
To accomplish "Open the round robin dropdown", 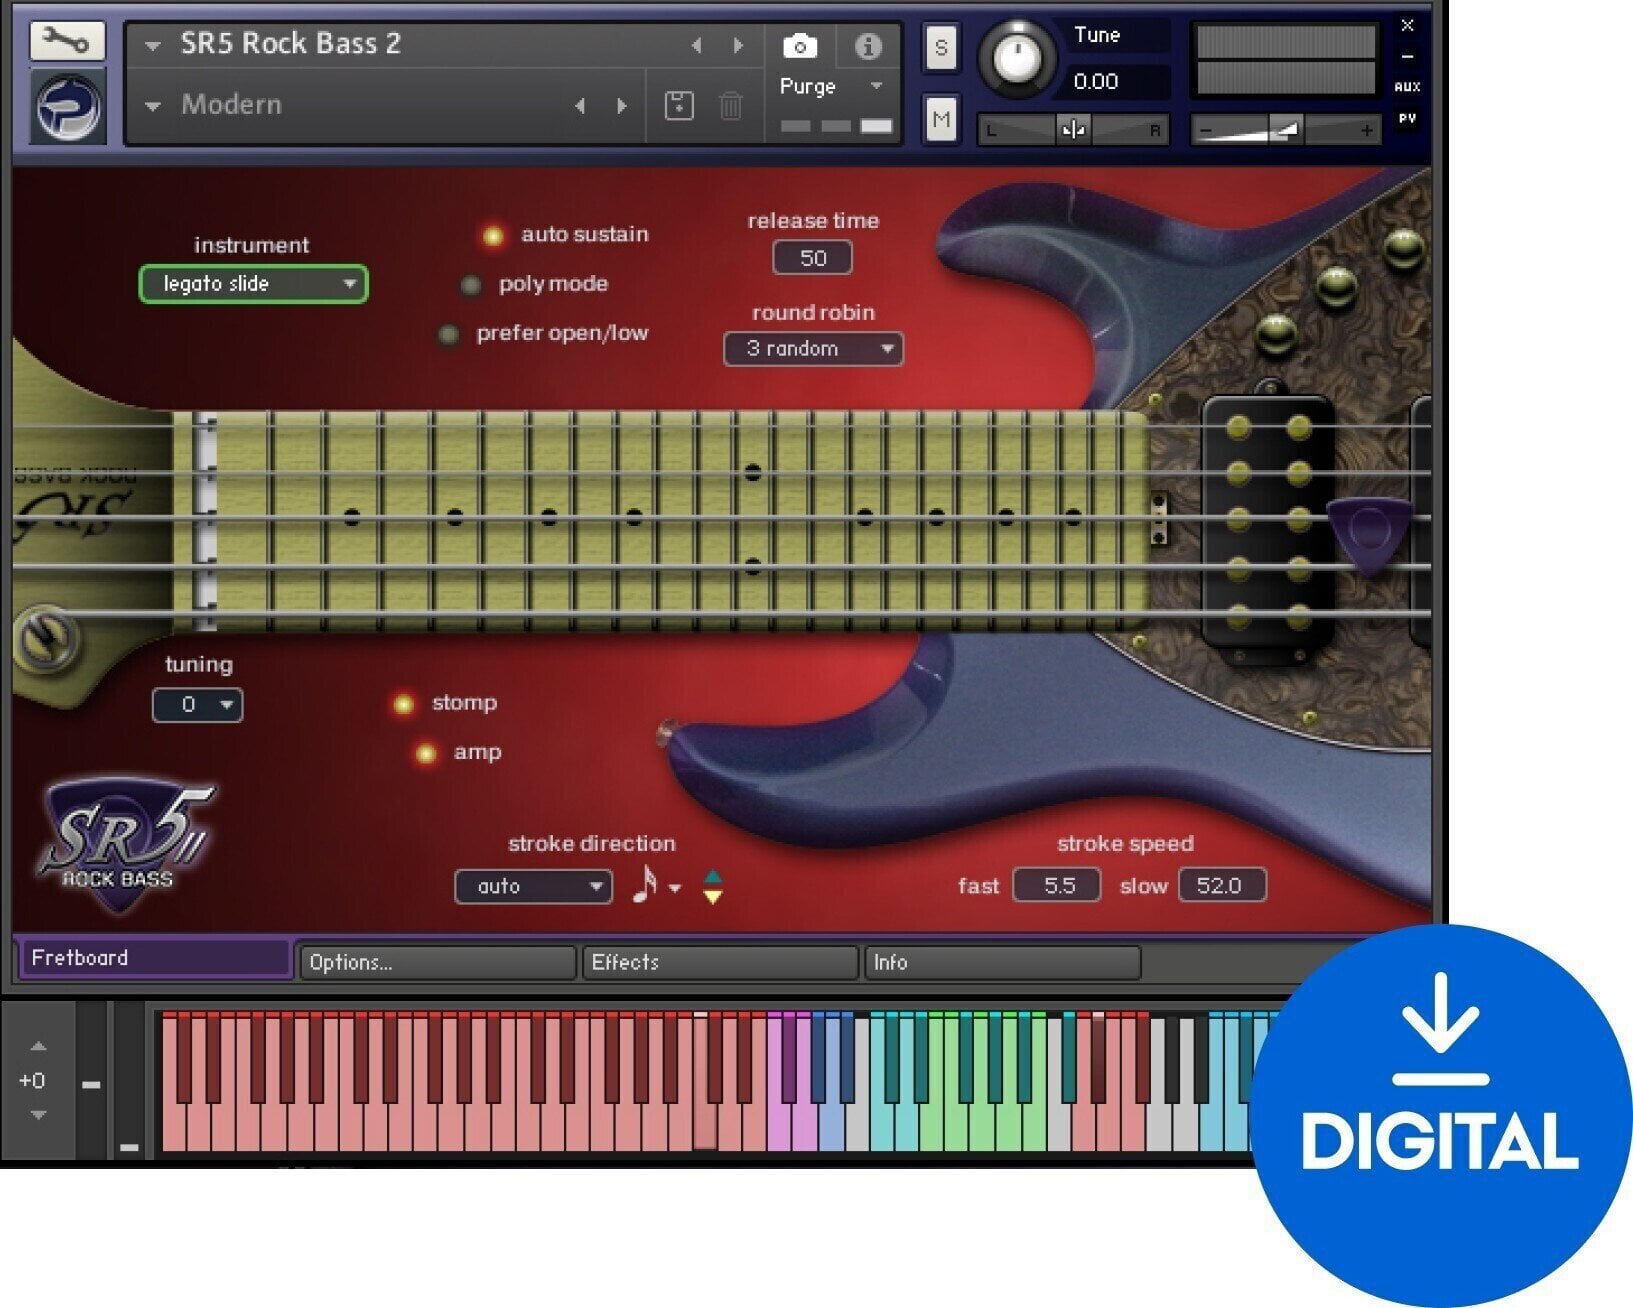I will point(813,348).
